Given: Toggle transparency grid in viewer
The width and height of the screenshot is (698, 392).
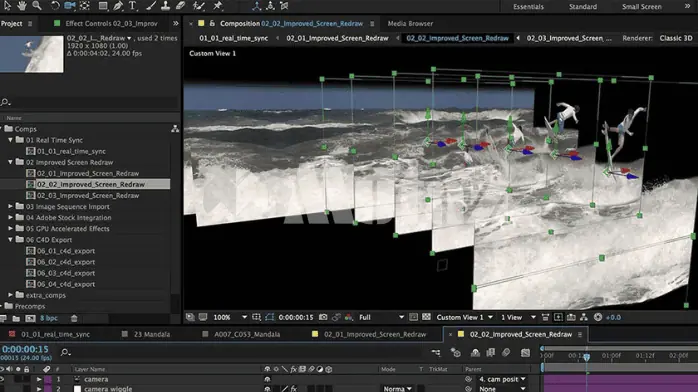Looking at the screenshot, I should (x=426, y=317).
